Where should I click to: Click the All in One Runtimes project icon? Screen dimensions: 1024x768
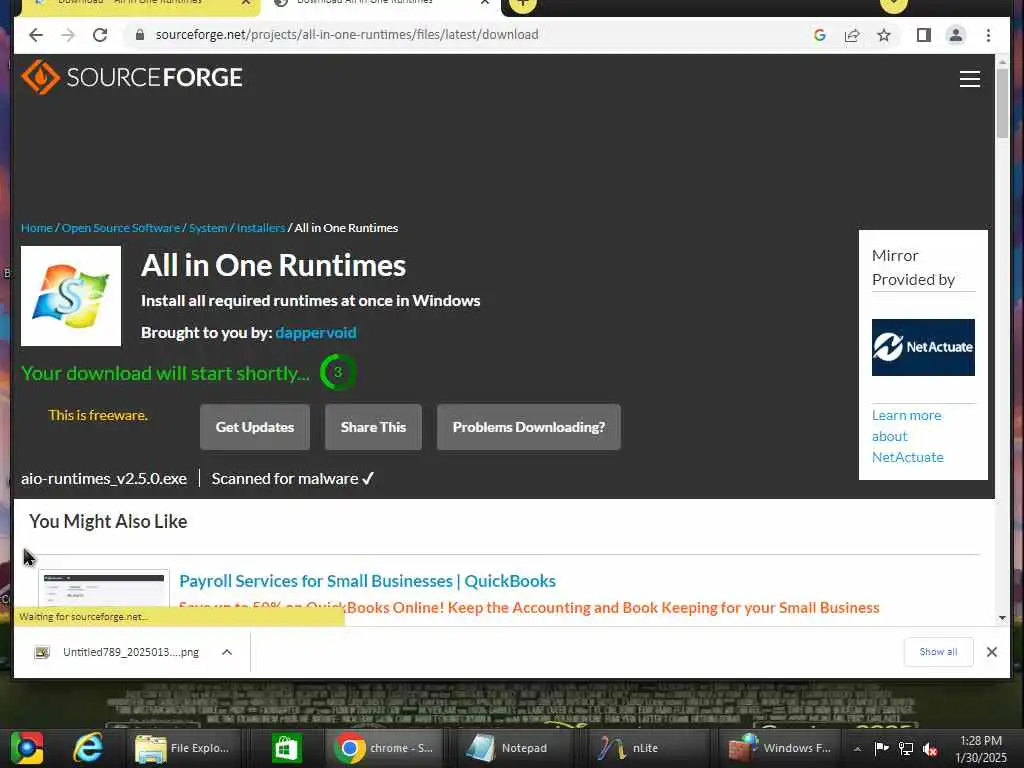[x=71, y=296]
